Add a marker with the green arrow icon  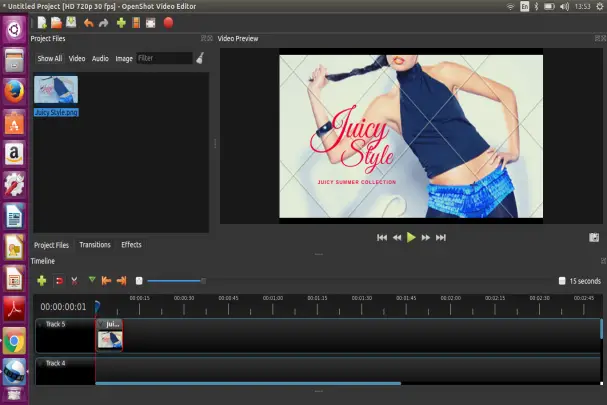click(x=92, y=280)
